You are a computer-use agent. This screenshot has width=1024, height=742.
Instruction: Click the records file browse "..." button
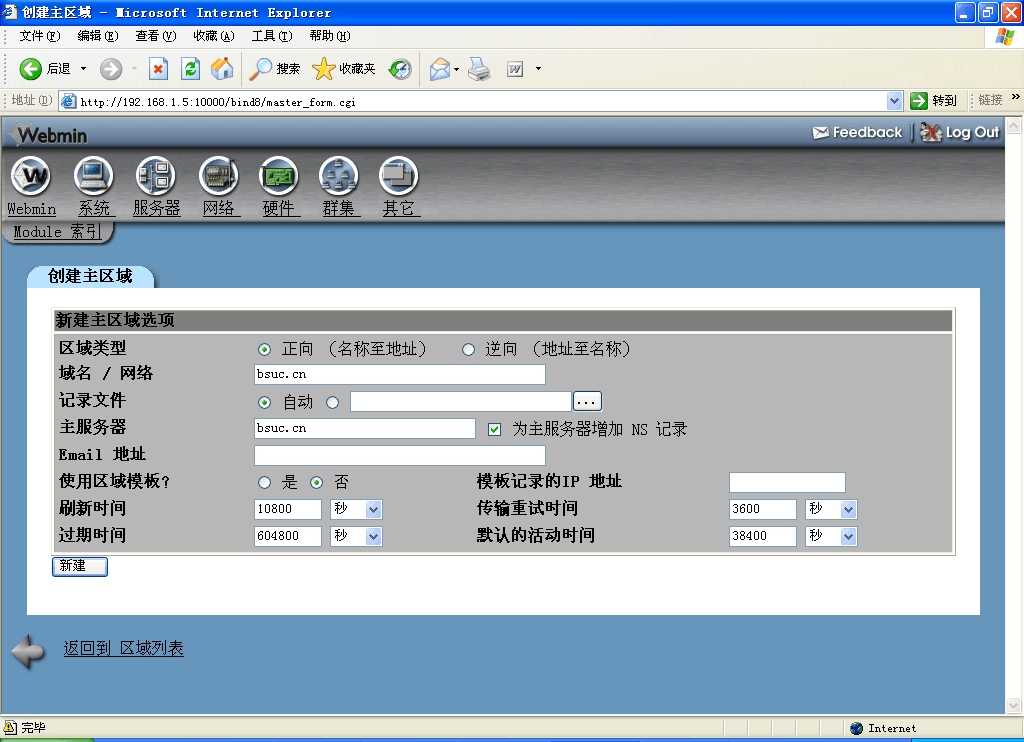click(587, 402)
